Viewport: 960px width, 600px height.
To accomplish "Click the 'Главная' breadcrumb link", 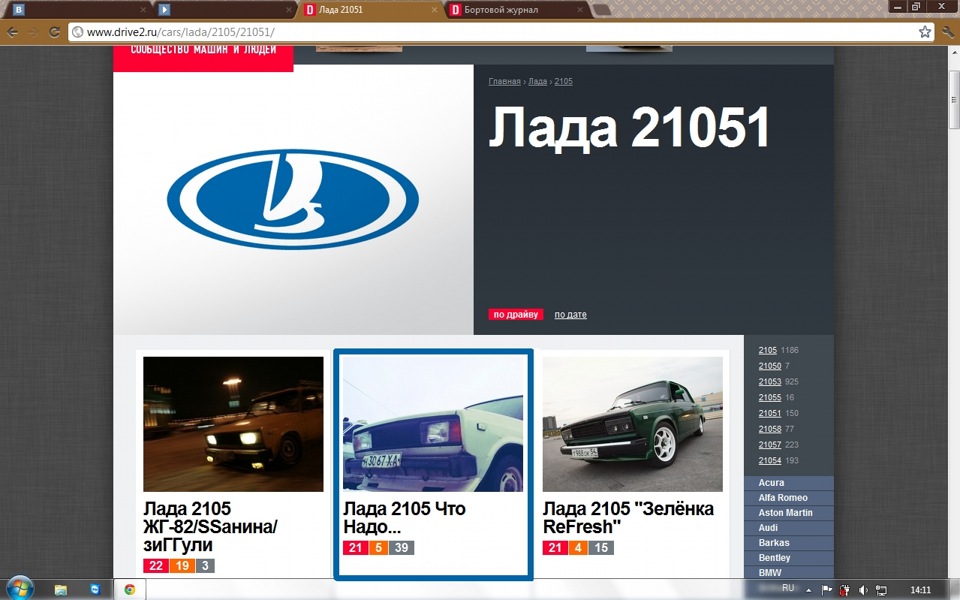I will 504,81.
